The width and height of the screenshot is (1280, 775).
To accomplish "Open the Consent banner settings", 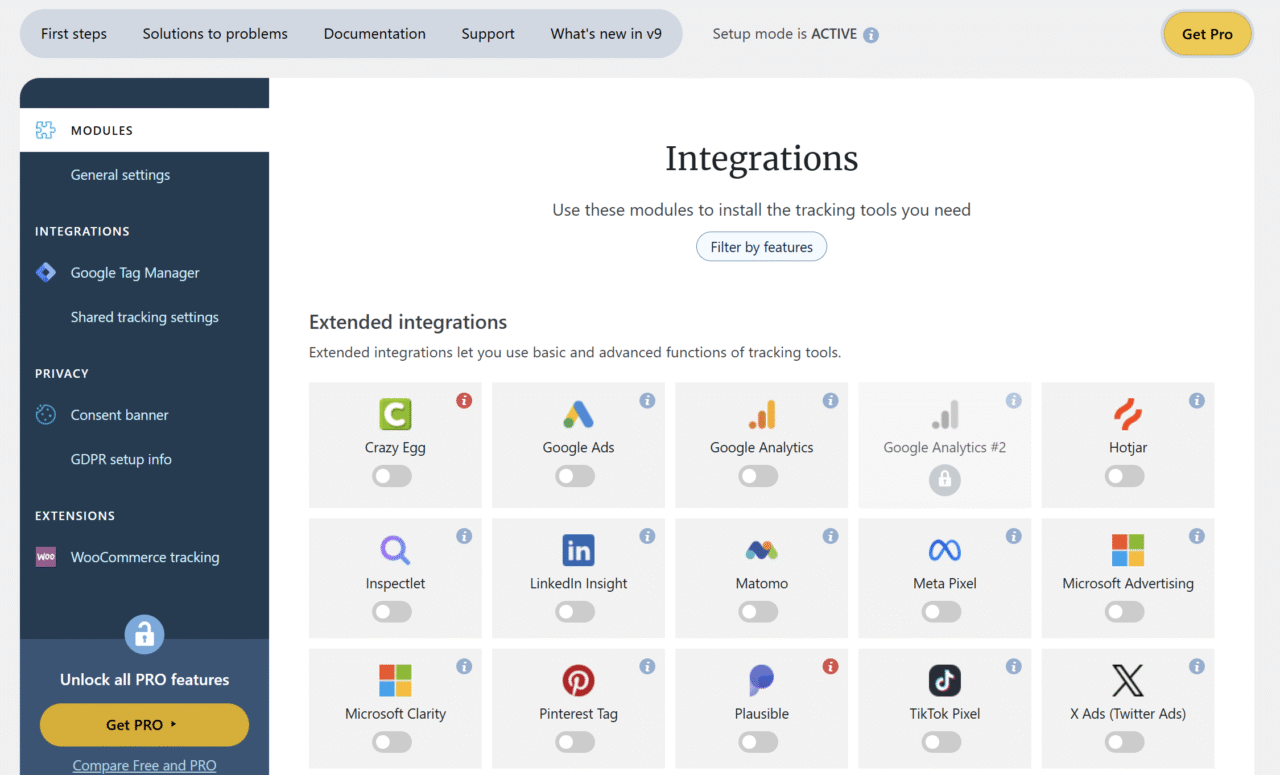I will [119, 415].
